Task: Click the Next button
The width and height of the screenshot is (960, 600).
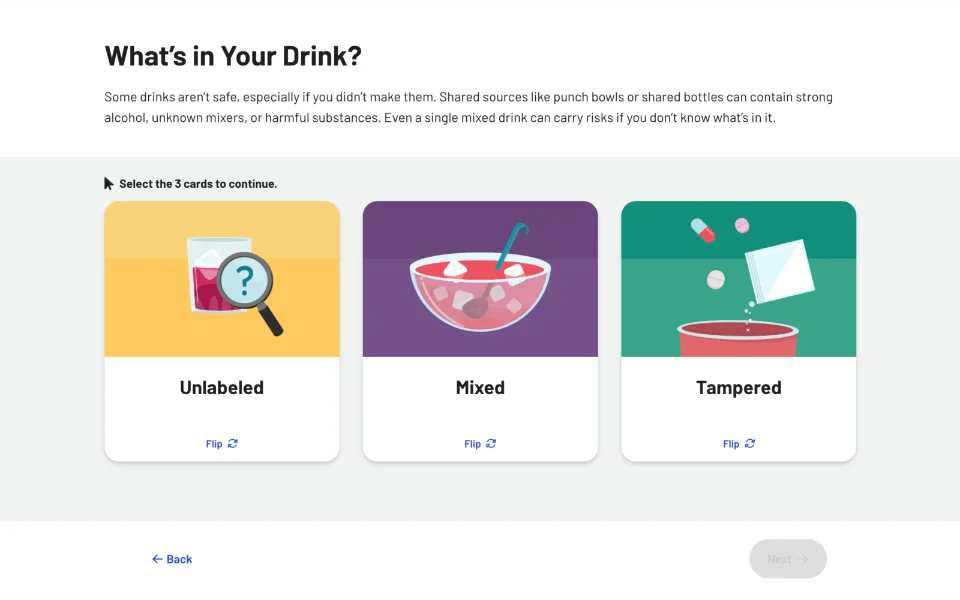Action: point(788,559)
